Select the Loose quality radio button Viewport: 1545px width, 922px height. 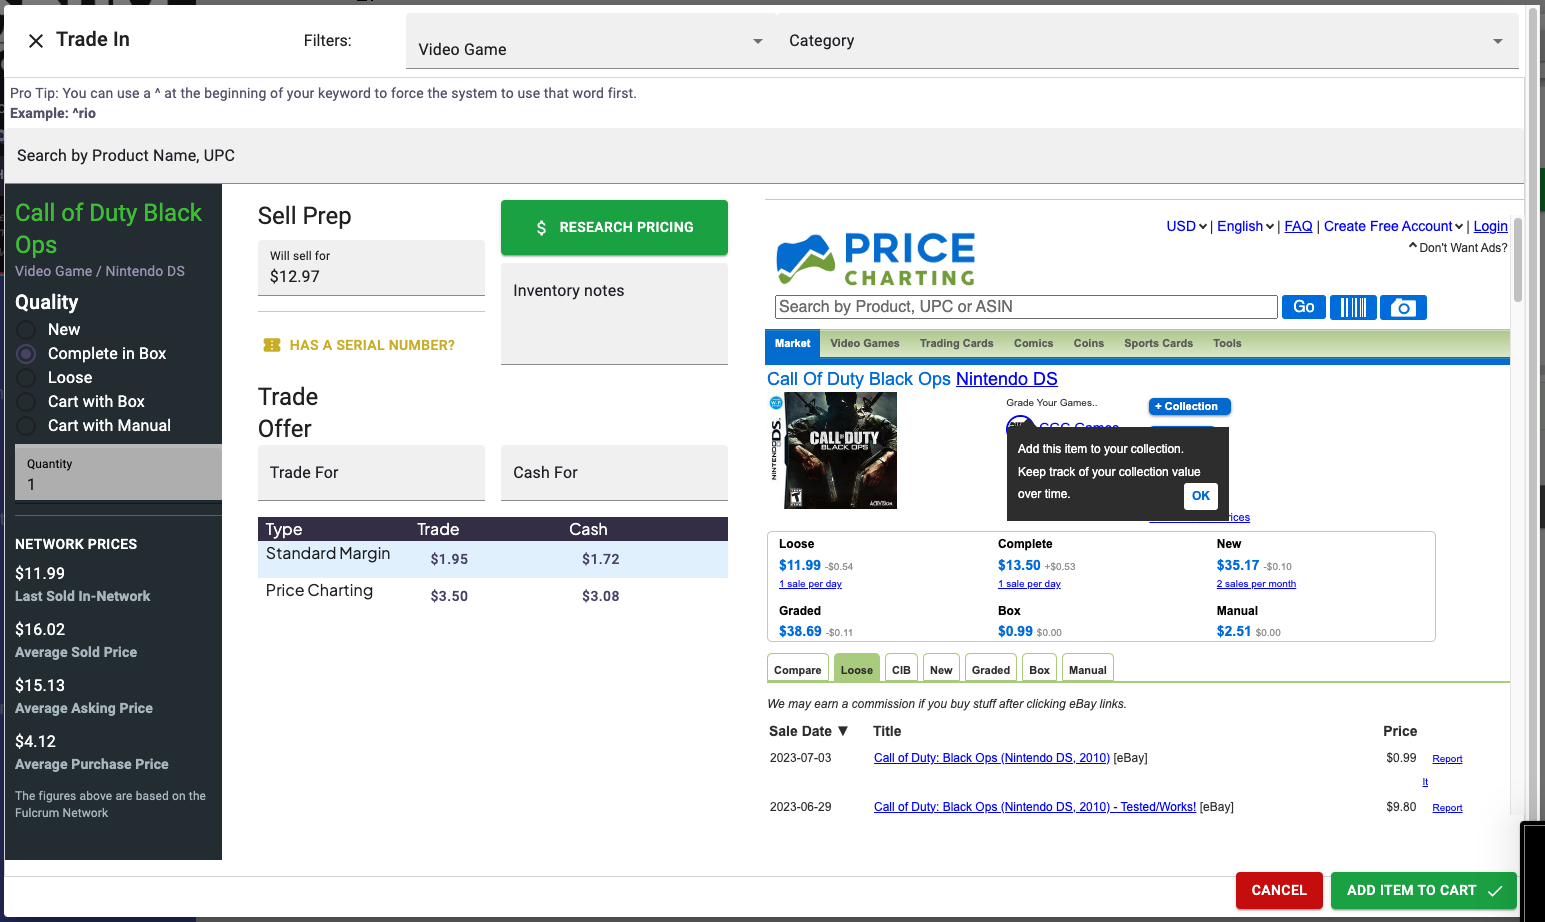[x=27, y=377]
